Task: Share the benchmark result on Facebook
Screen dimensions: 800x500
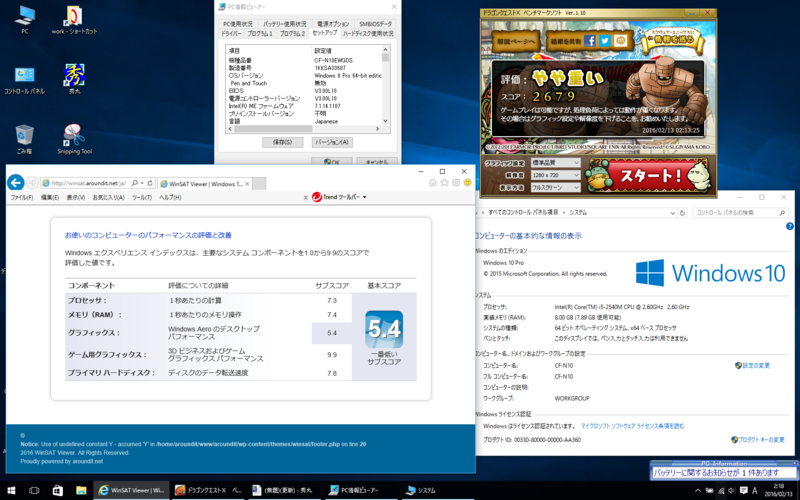Action: pos(590,41)
